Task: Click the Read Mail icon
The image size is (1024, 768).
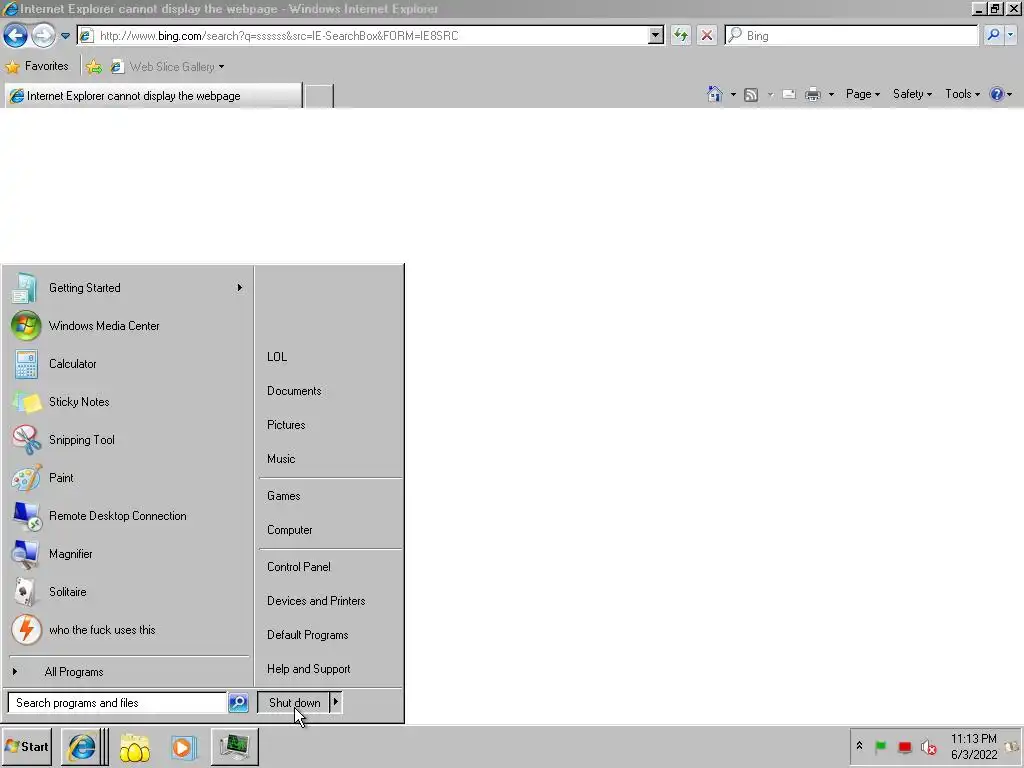Action: (x=789, y=95)
